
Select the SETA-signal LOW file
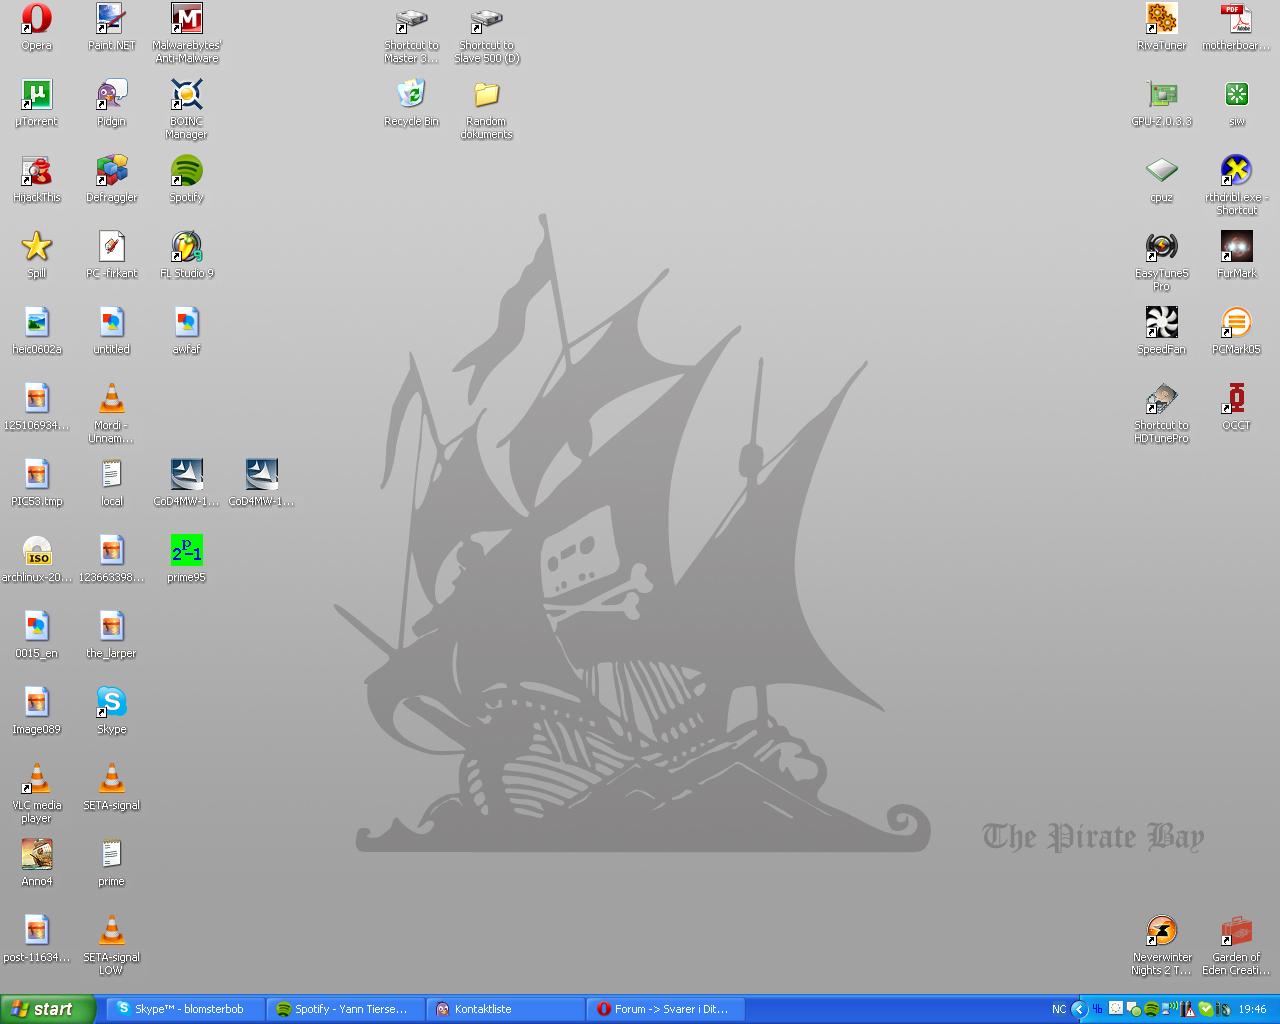tap(111, 945)
